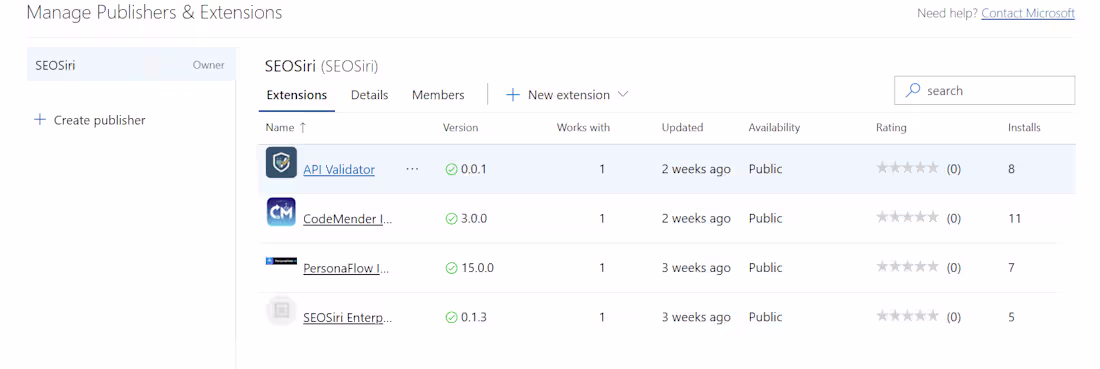
Task: Click the API Validator star rating
Action: [x=907, y=168]
